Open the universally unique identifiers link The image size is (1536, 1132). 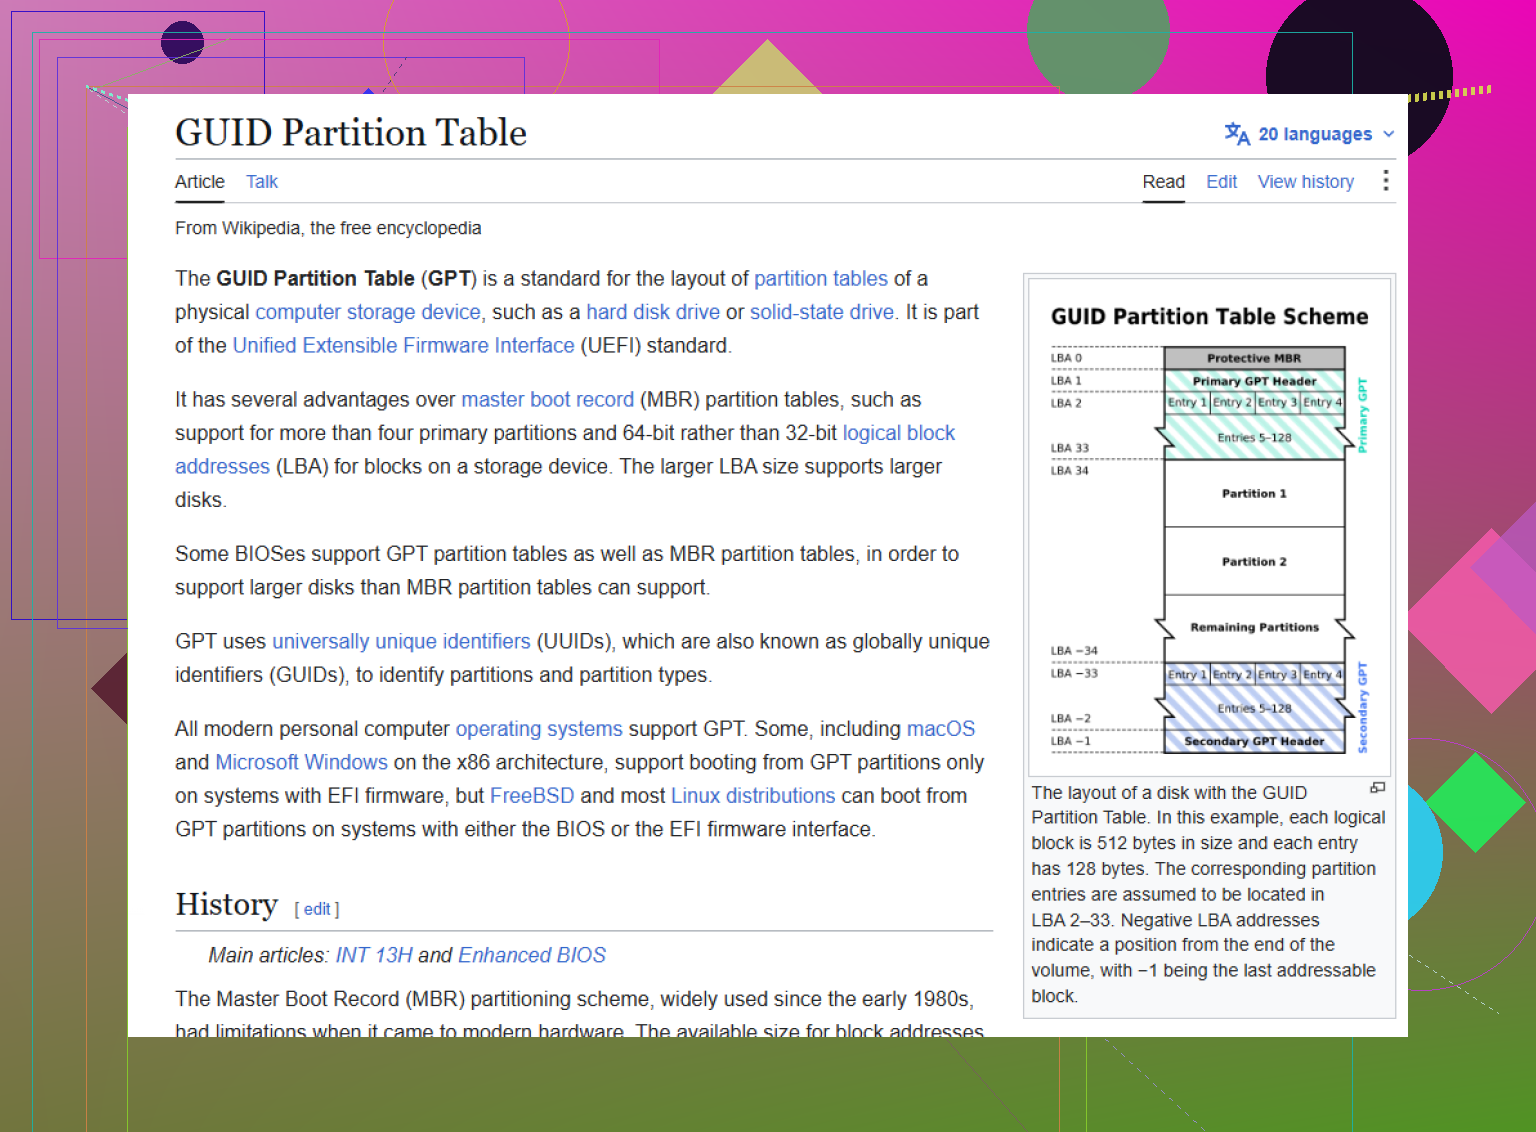[401, 642]
